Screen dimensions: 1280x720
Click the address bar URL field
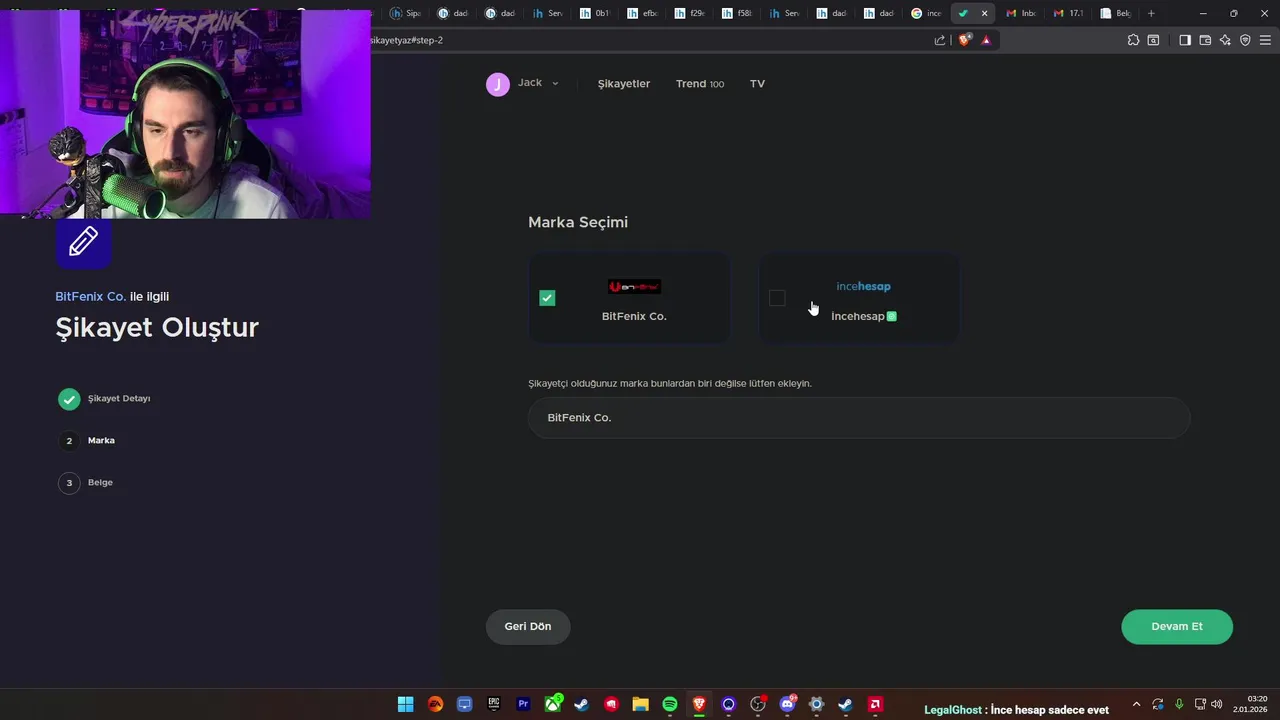650,40
